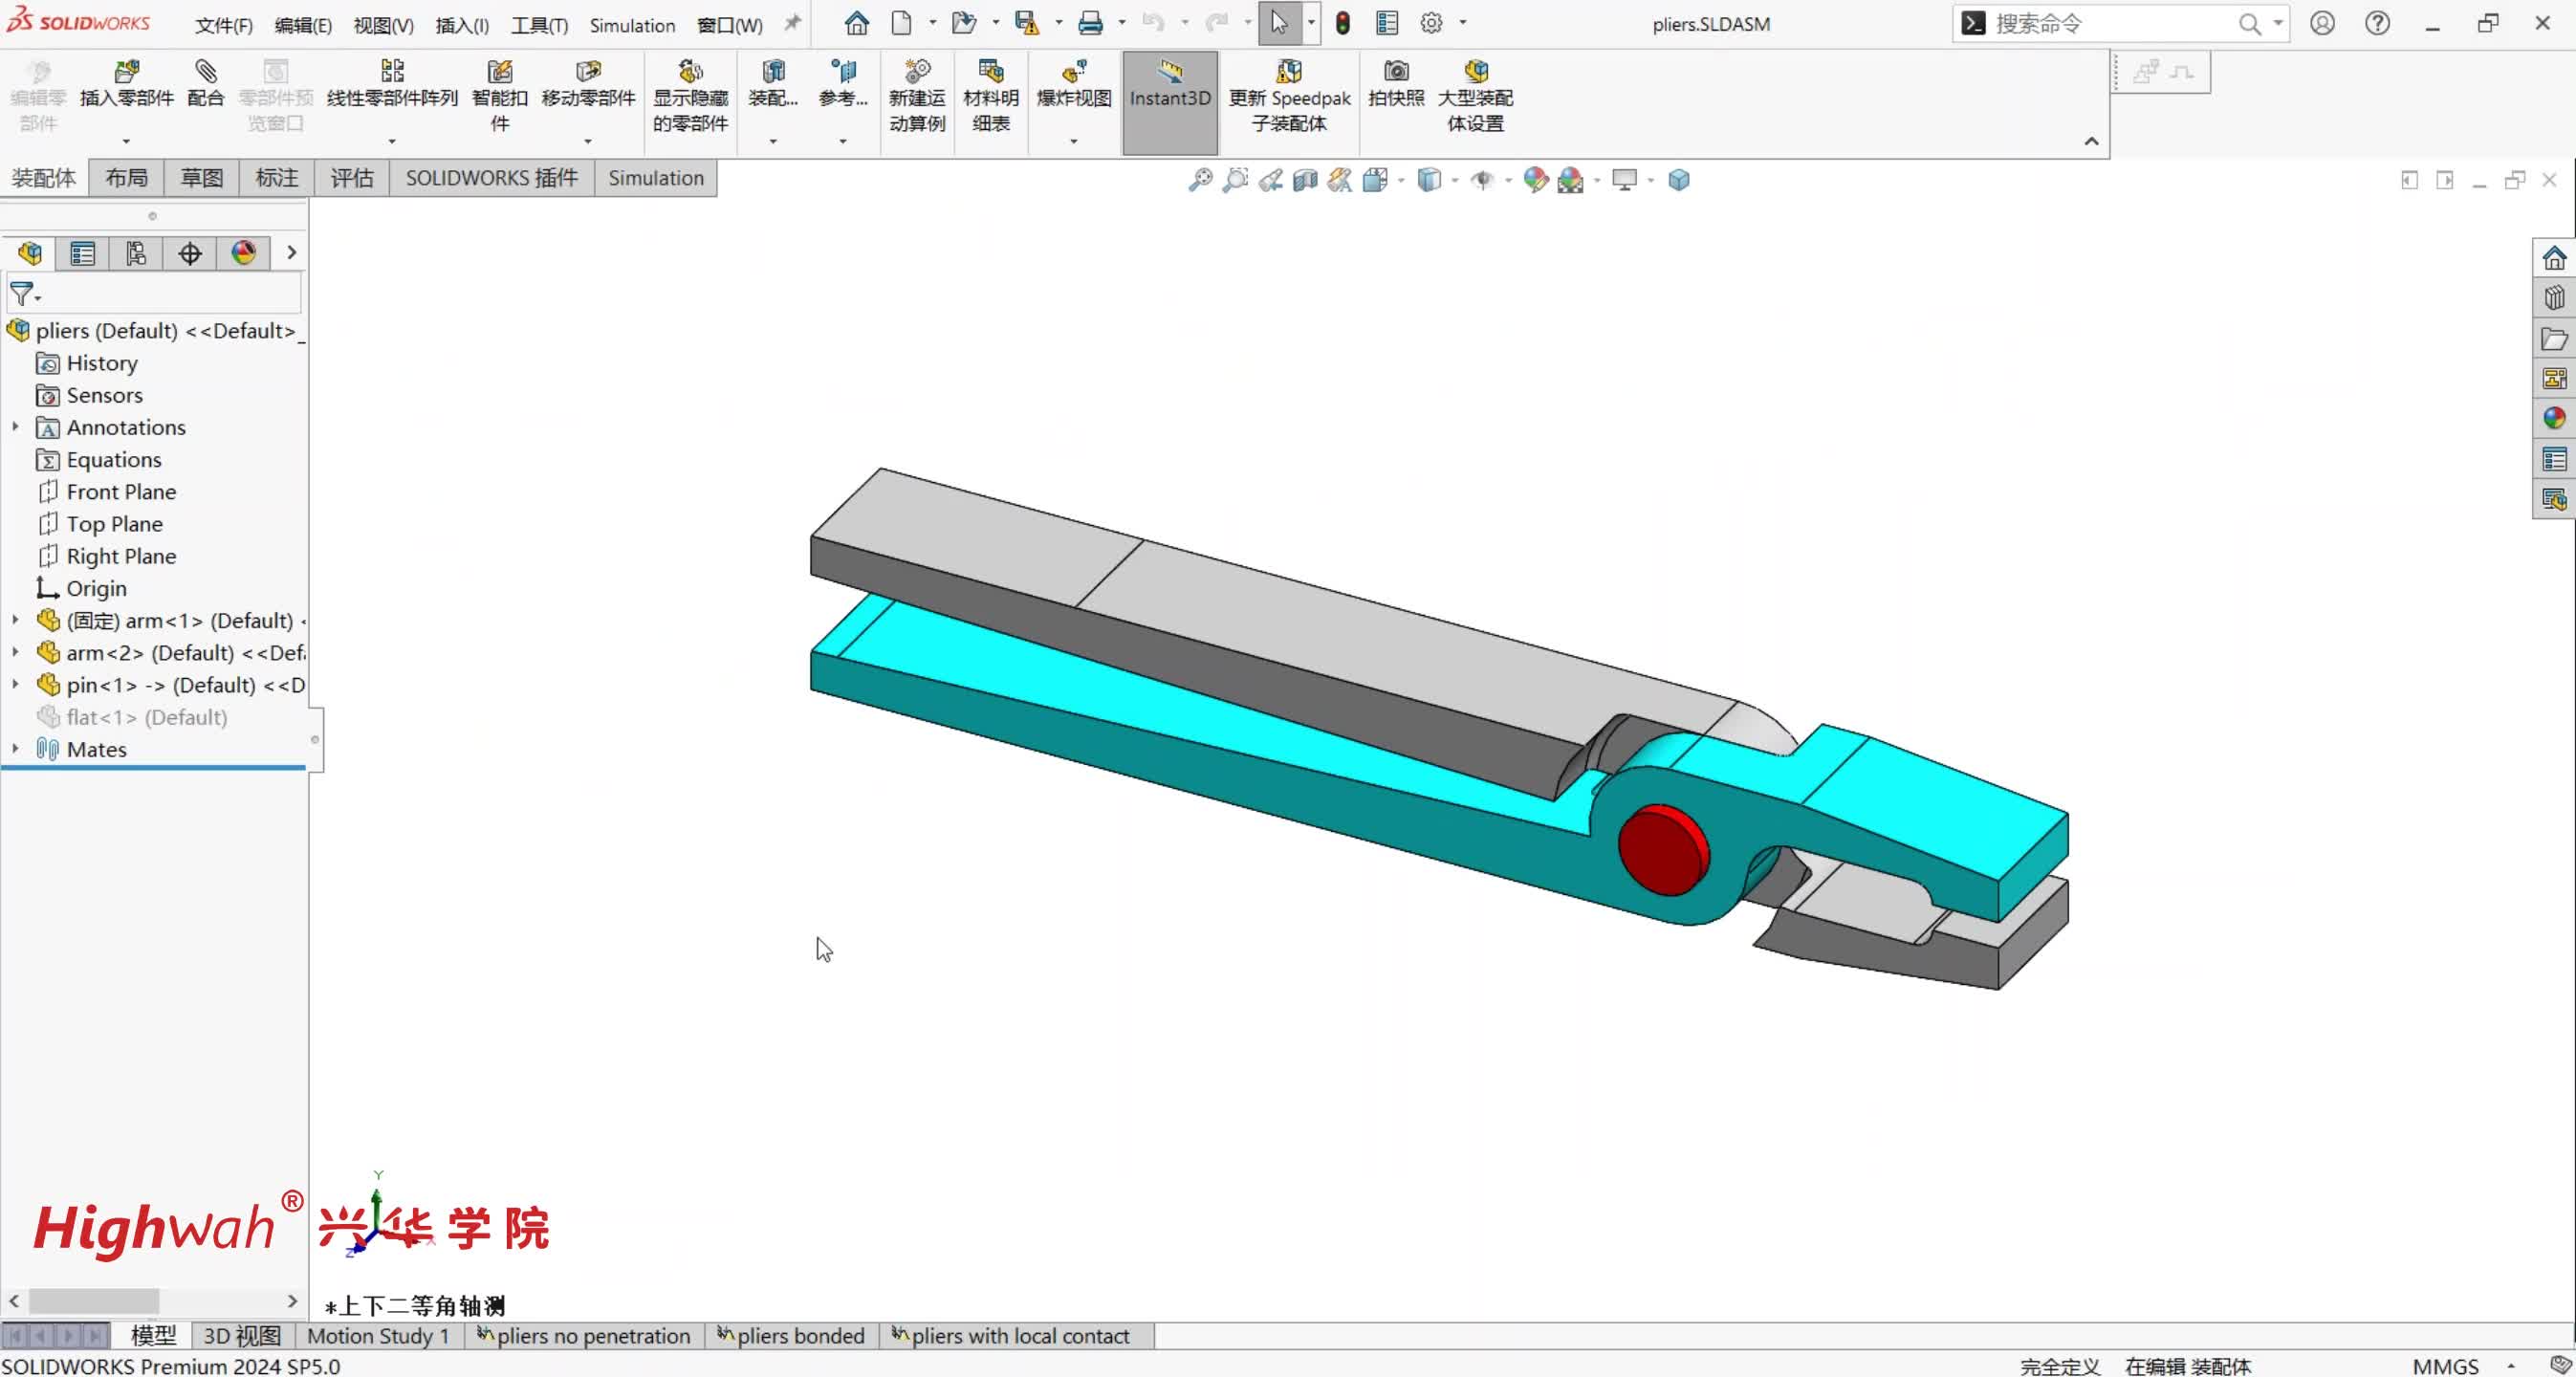Click the Zoom to Fit magnifier icon
The width and height of the screenshot is (2576, 1377).
tap(1199, 180)
